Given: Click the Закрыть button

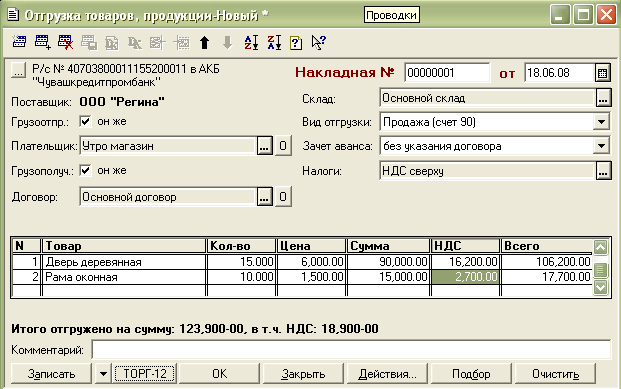Looking at the screenshot, I should click(x=303, y=374).
